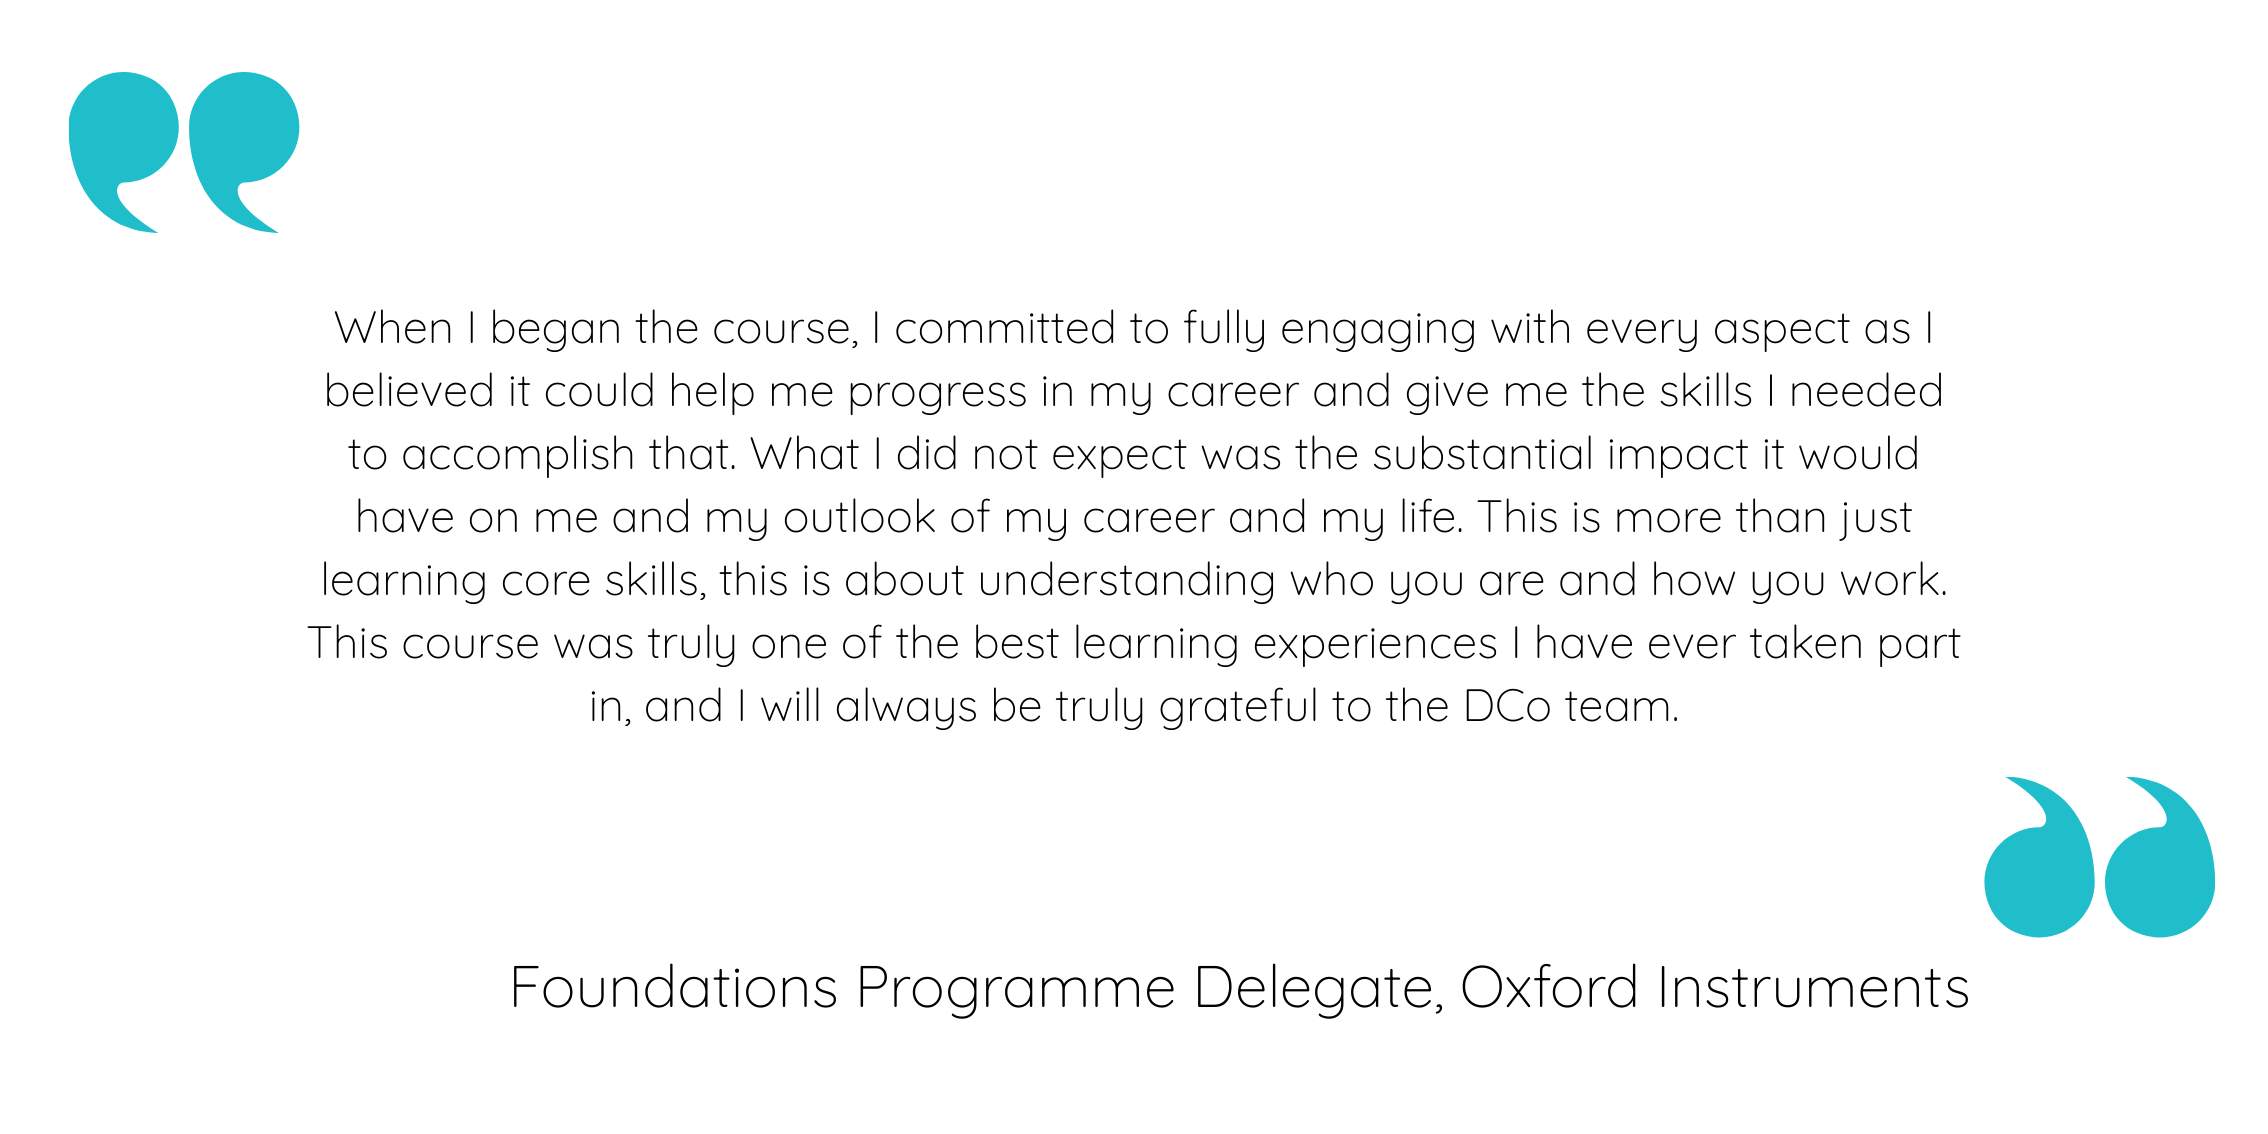Click the phrase "best learning experiences"
This screenshot has width=2268, height=1134.
[x=1235, y=644]
